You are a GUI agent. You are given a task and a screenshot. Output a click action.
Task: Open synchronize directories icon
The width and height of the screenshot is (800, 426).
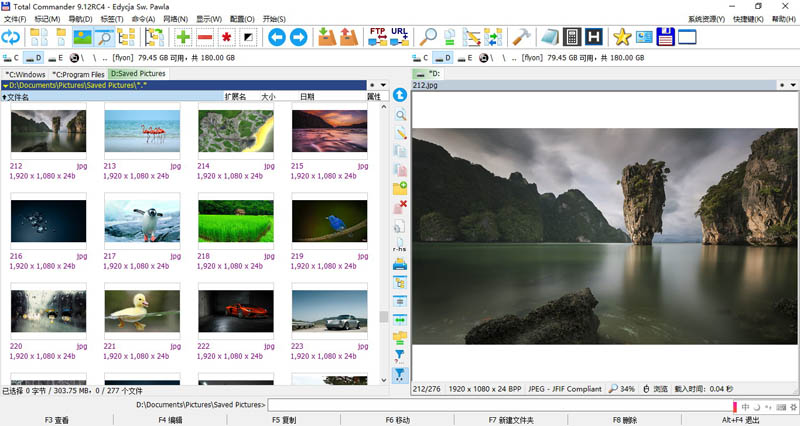coord(493,37)
